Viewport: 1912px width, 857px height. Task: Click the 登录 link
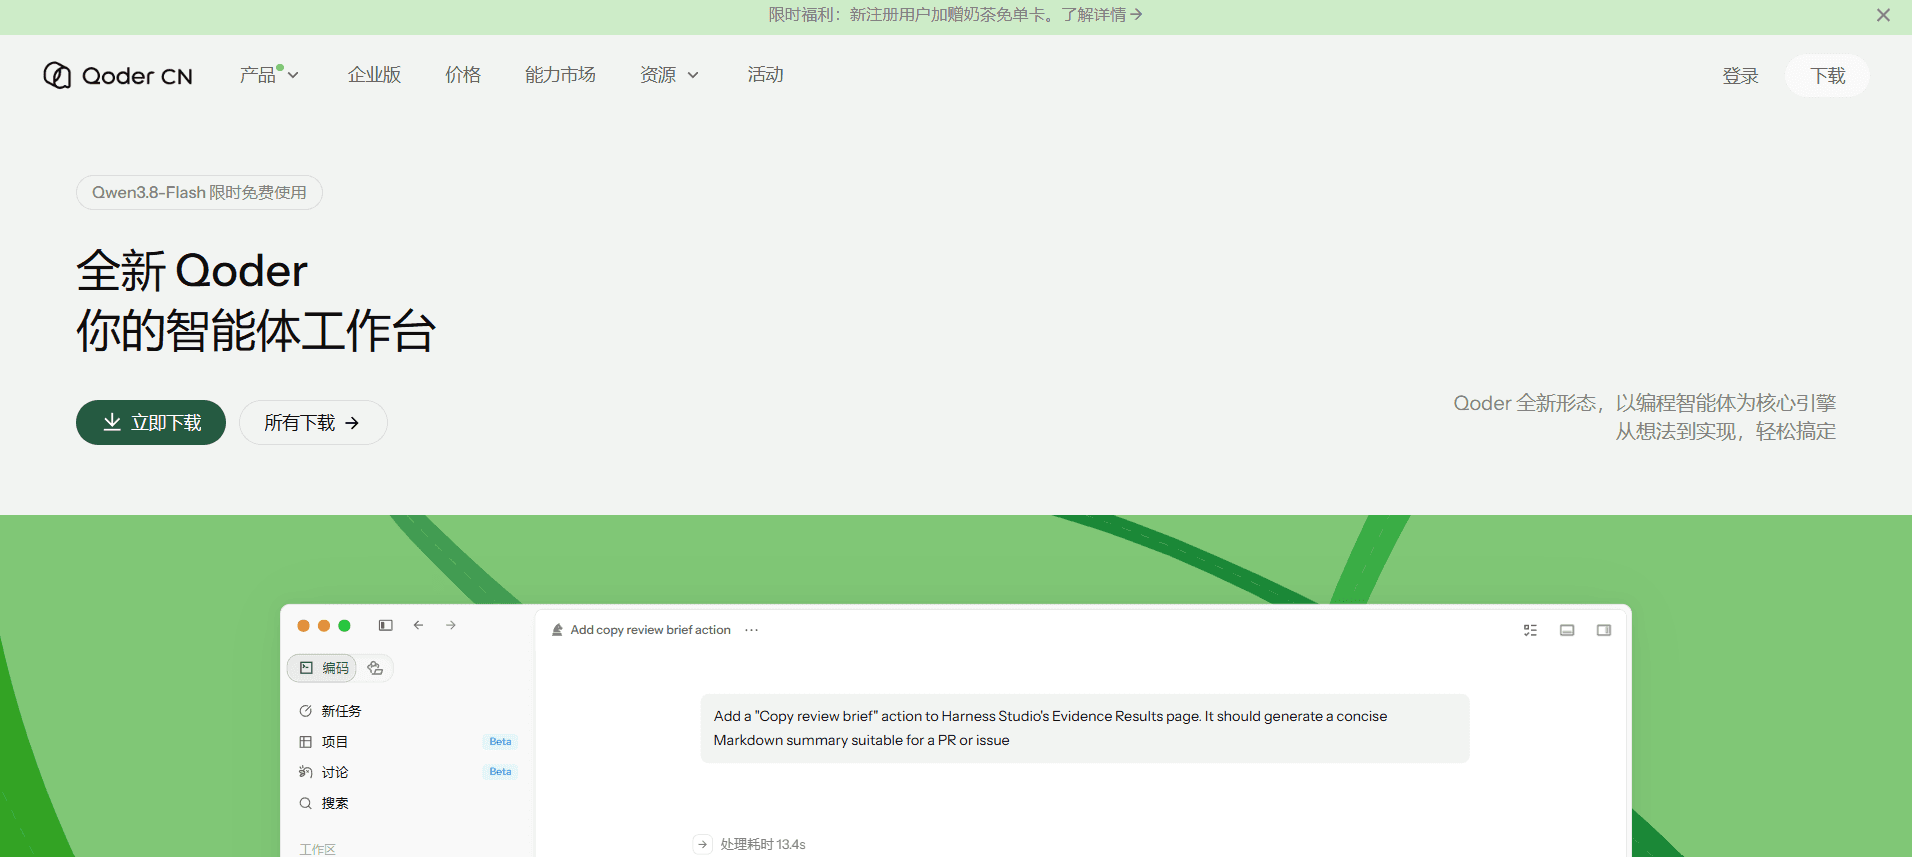1740,76
